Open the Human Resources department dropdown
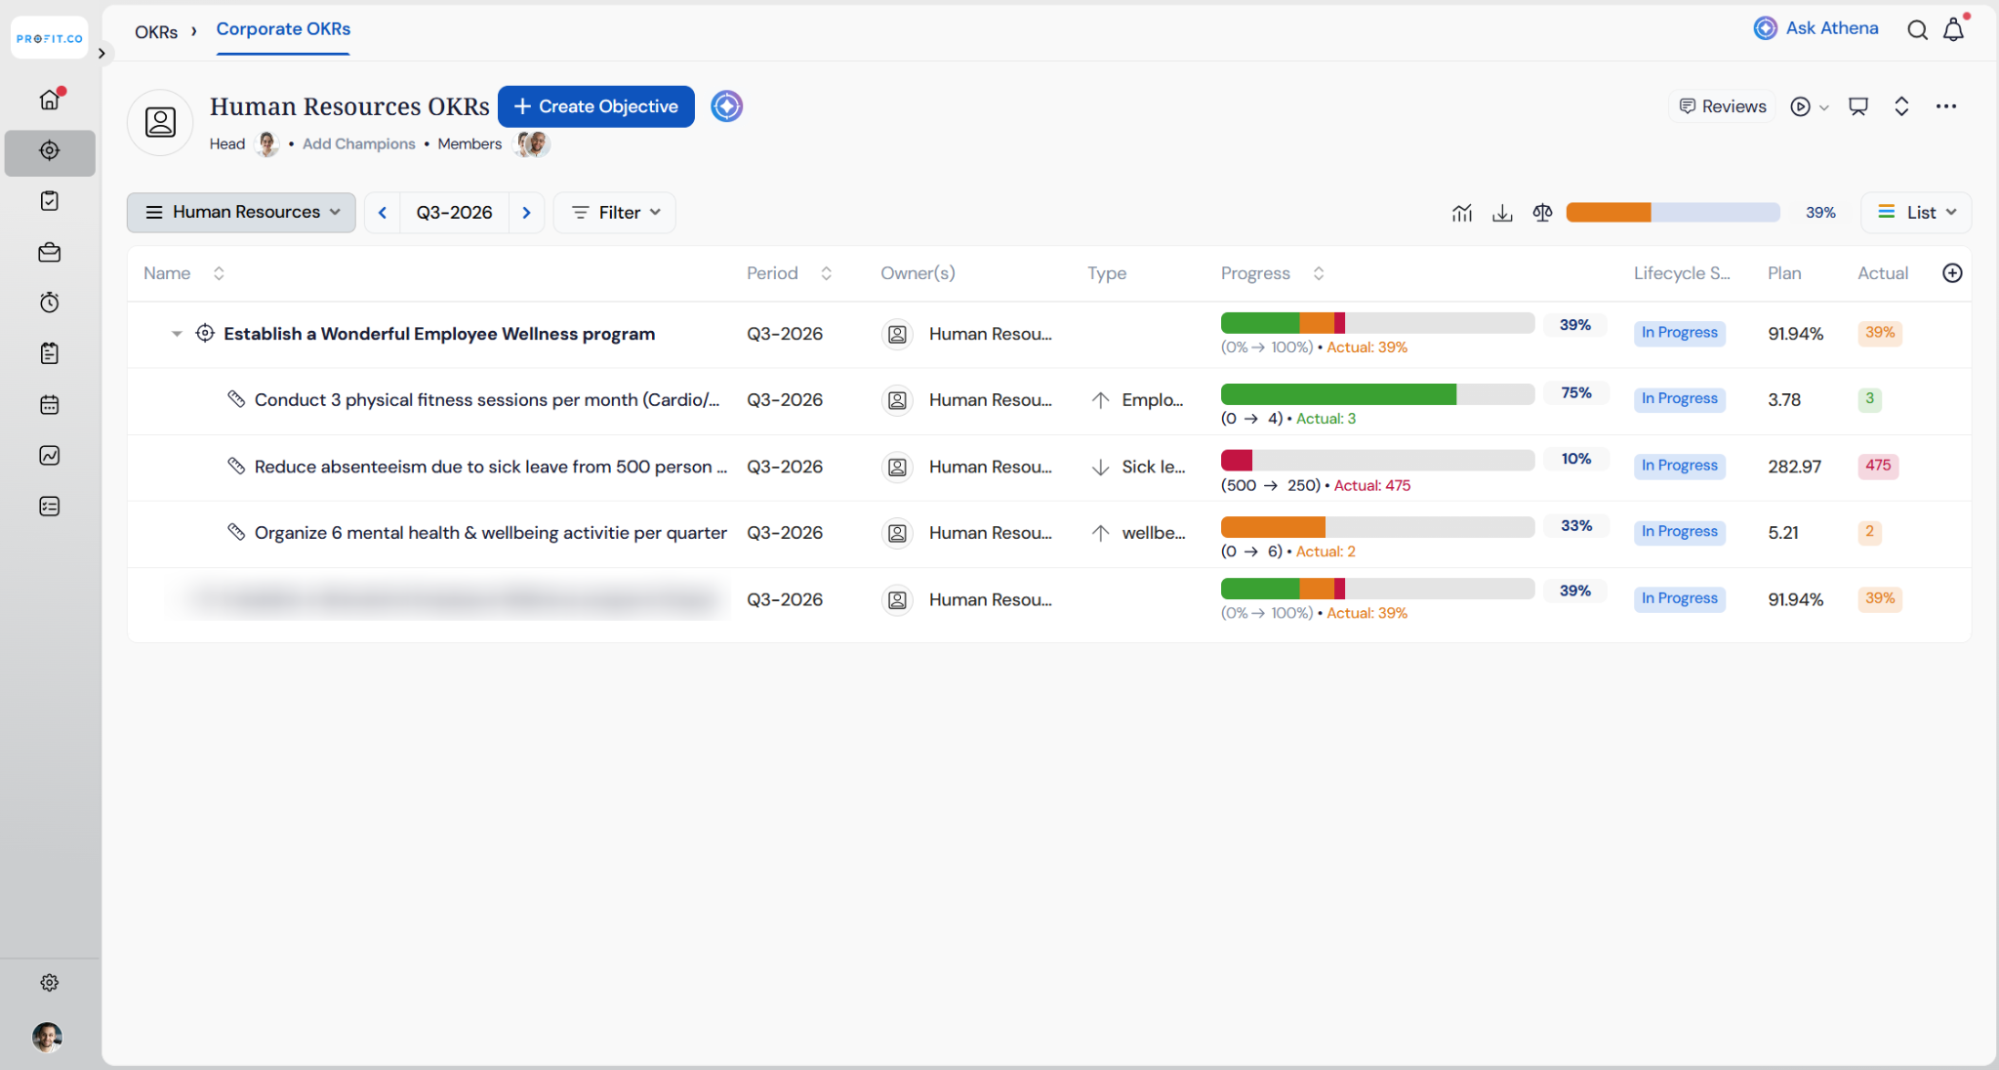Image resolution: width=1999 pixels, height=1070 pixels. point(241,212)
